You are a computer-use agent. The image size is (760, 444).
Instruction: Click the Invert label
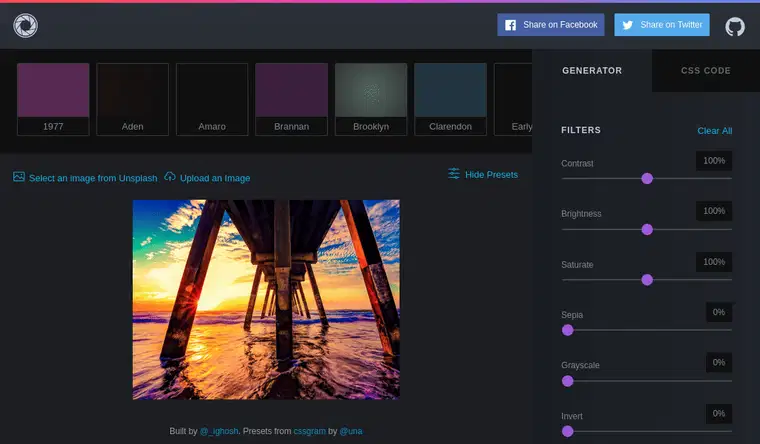[x=572, y=416]
